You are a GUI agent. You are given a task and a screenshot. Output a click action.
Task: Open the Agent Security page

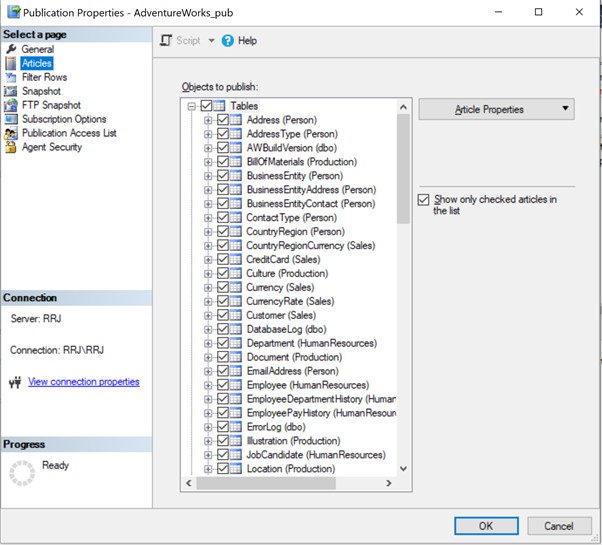tap(52, 147)
